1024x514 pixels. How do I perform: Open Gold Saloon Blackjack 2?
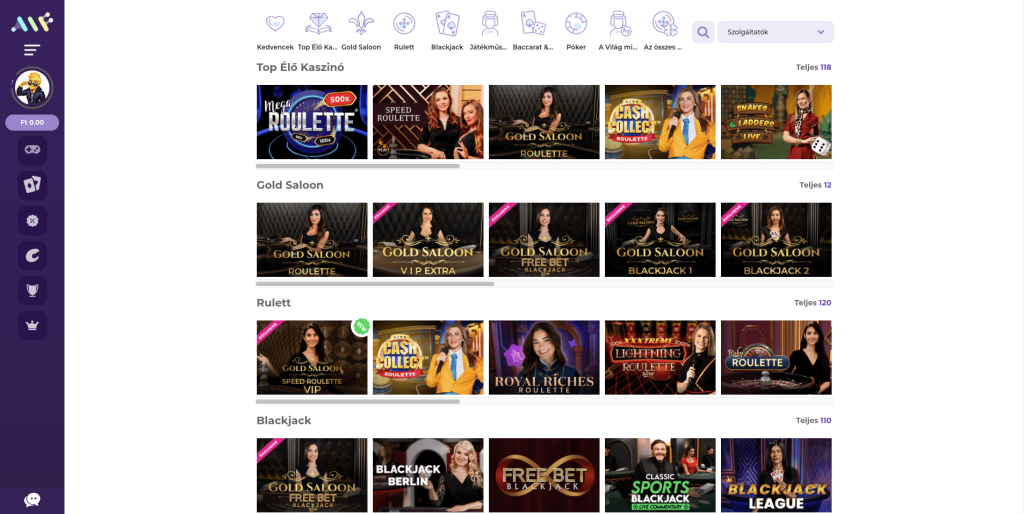click(776, 240)
